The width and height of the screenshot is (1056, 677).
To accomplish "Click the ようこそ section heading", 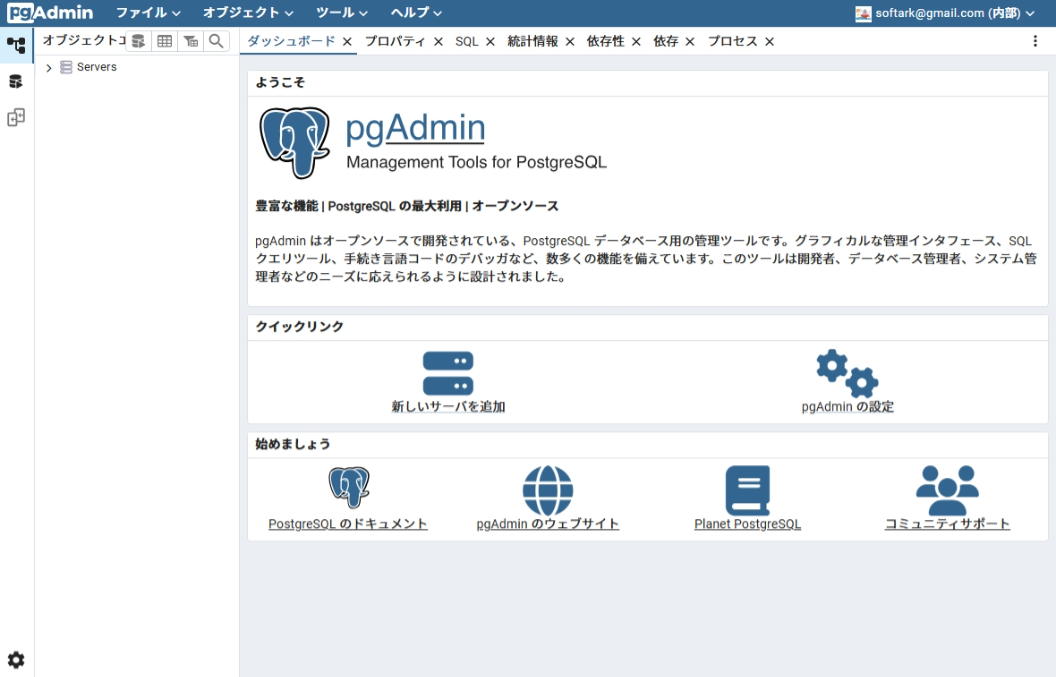I will tap(280, 82).
